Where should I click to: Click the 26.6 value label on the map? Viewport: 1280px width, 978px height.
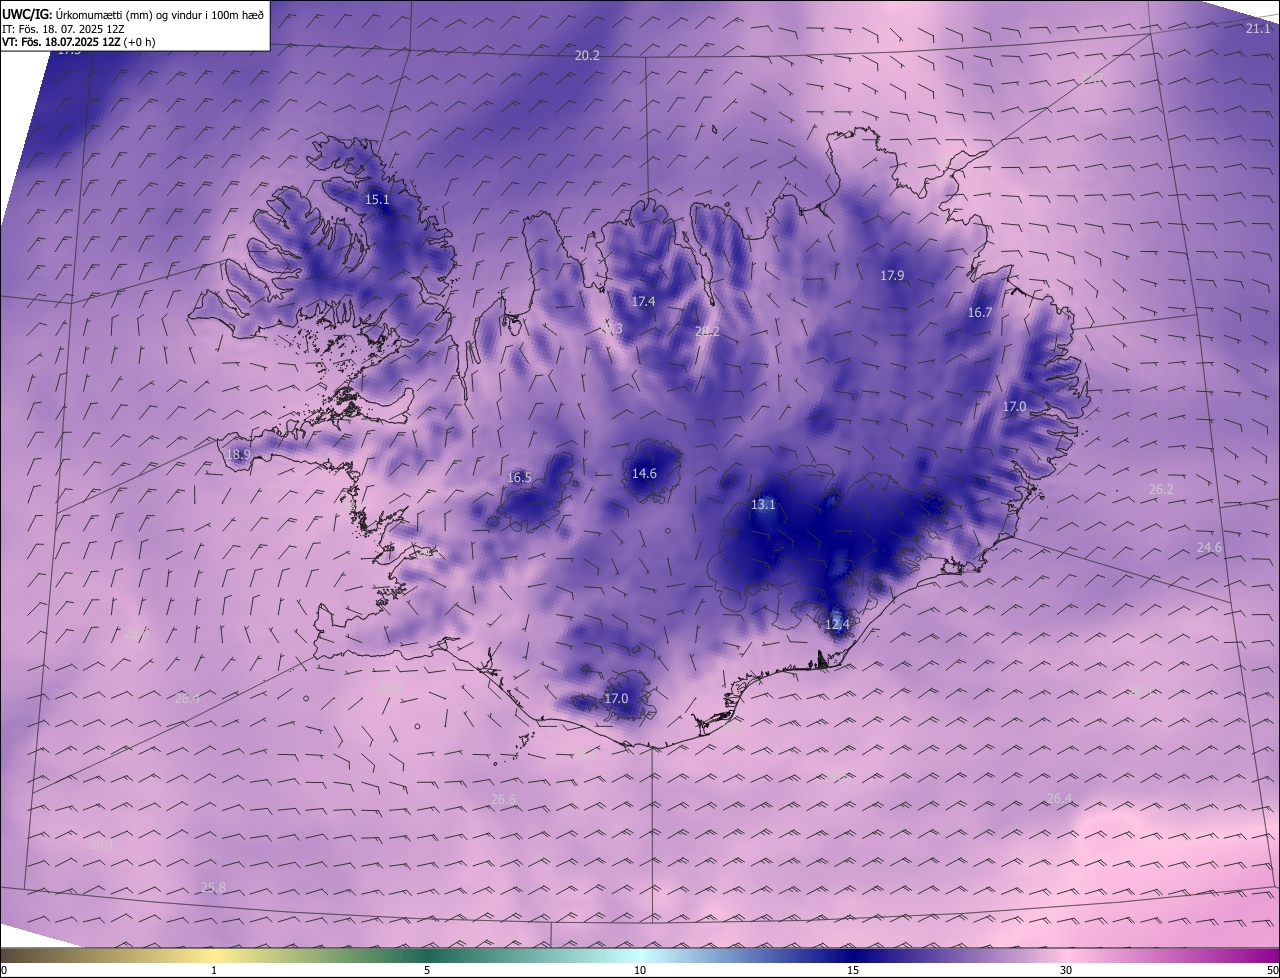click(x=503, y=800)
